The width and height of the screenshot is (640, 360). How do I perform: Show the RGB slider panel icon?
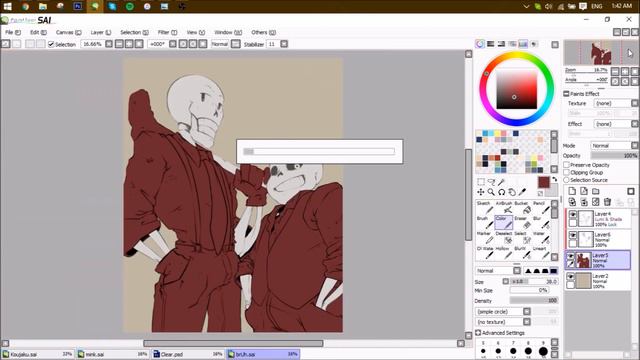(491, 44)
